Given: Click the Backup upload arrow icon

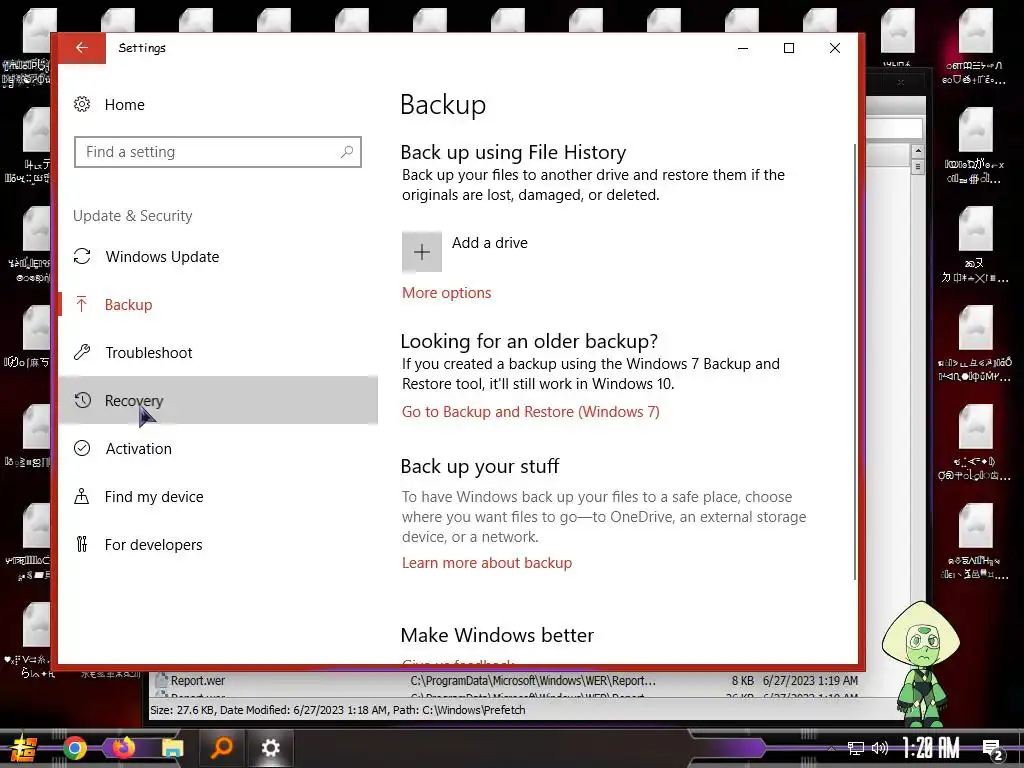Looking at the screenshot, I should tap(82, 304).
